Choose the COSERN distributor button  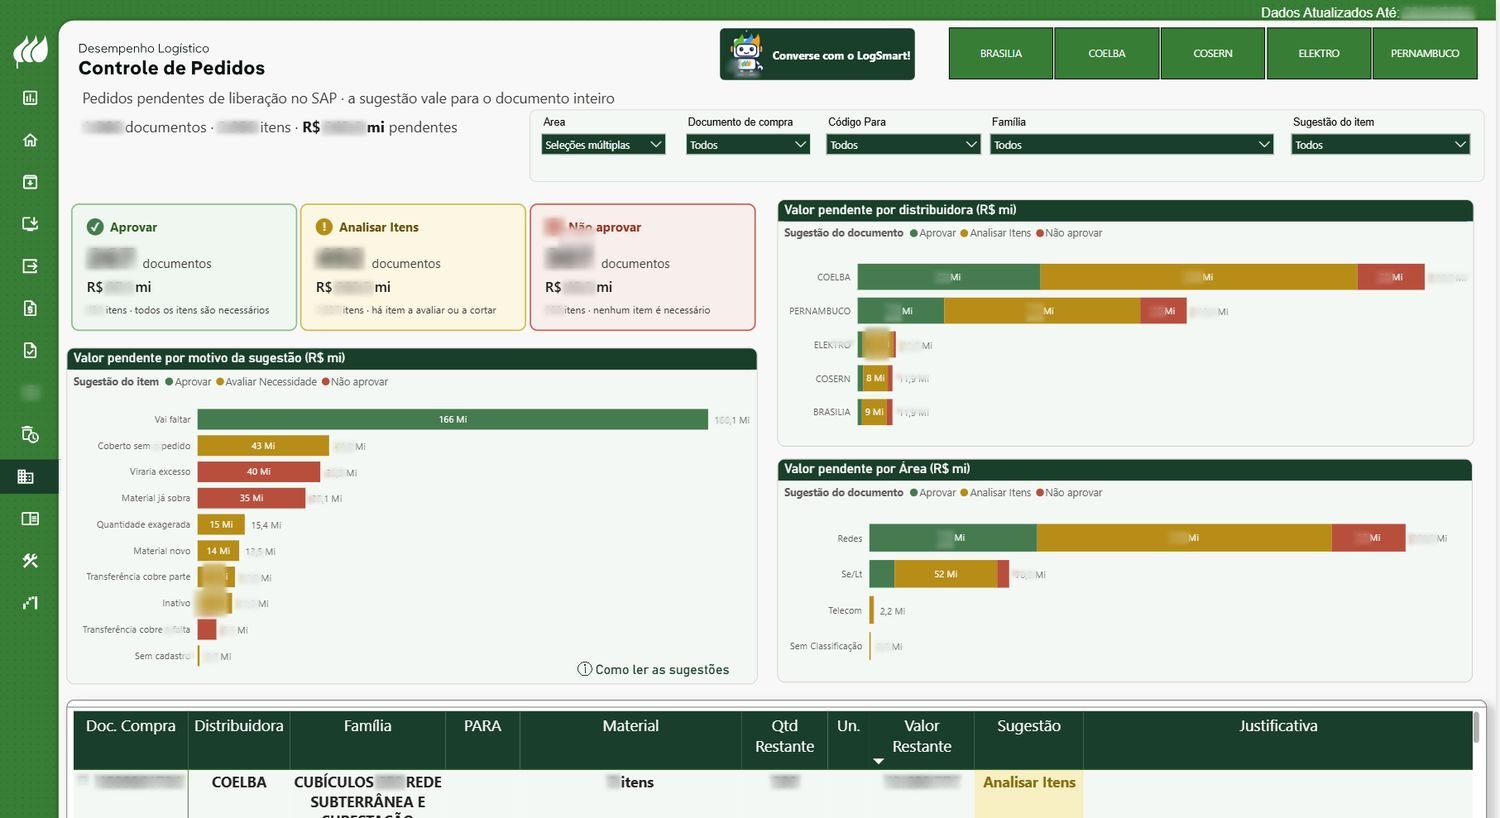point(1213,54)
